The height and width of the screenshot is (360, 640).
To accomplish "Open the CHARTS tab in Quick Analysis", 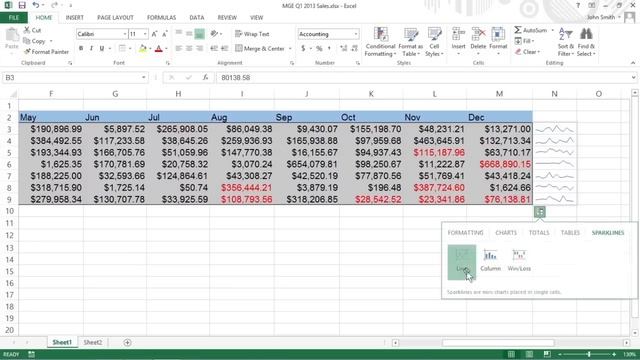I will point(506,233).
